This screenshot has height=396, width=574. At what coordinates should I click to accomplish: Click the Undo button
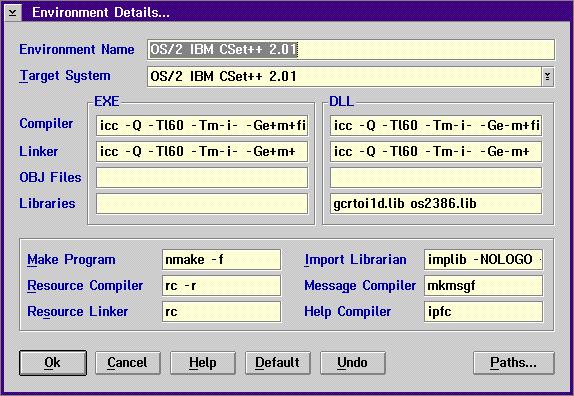(x=353, y=363)
